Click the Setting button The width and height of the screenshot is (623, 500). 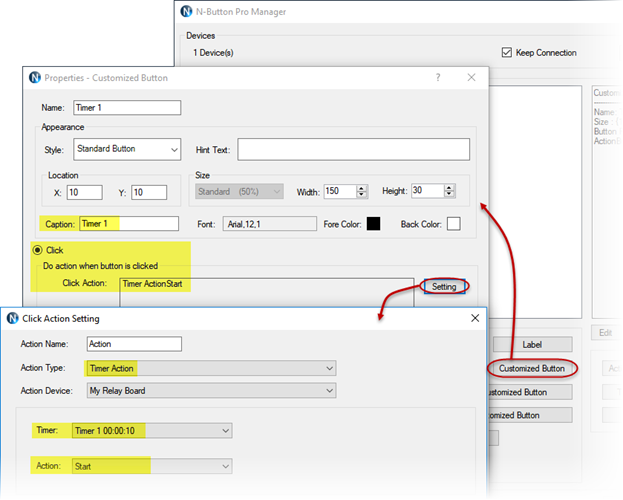[x=444, y=287]
